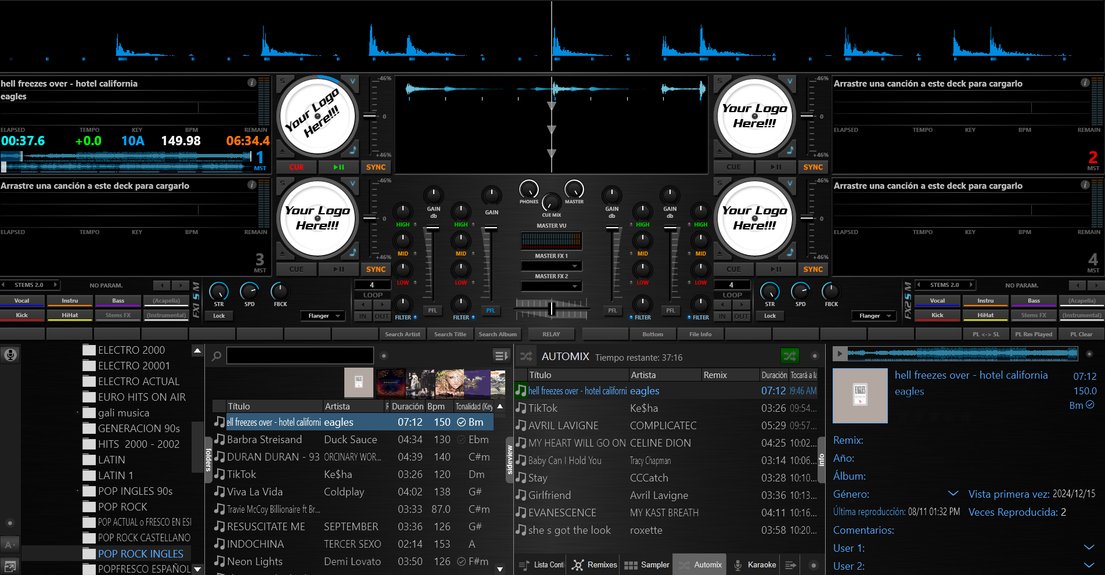Click the deck 2 play/pause button
The width and height of the screenshot is (1105, 575).
click(x=775, y=167)
